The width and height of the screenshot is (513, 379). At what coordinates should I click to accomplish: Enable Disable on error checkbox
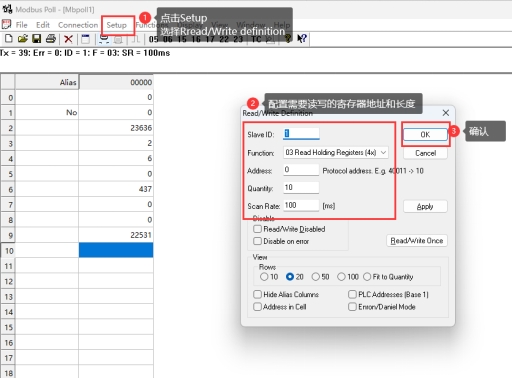tap(257, 241)
